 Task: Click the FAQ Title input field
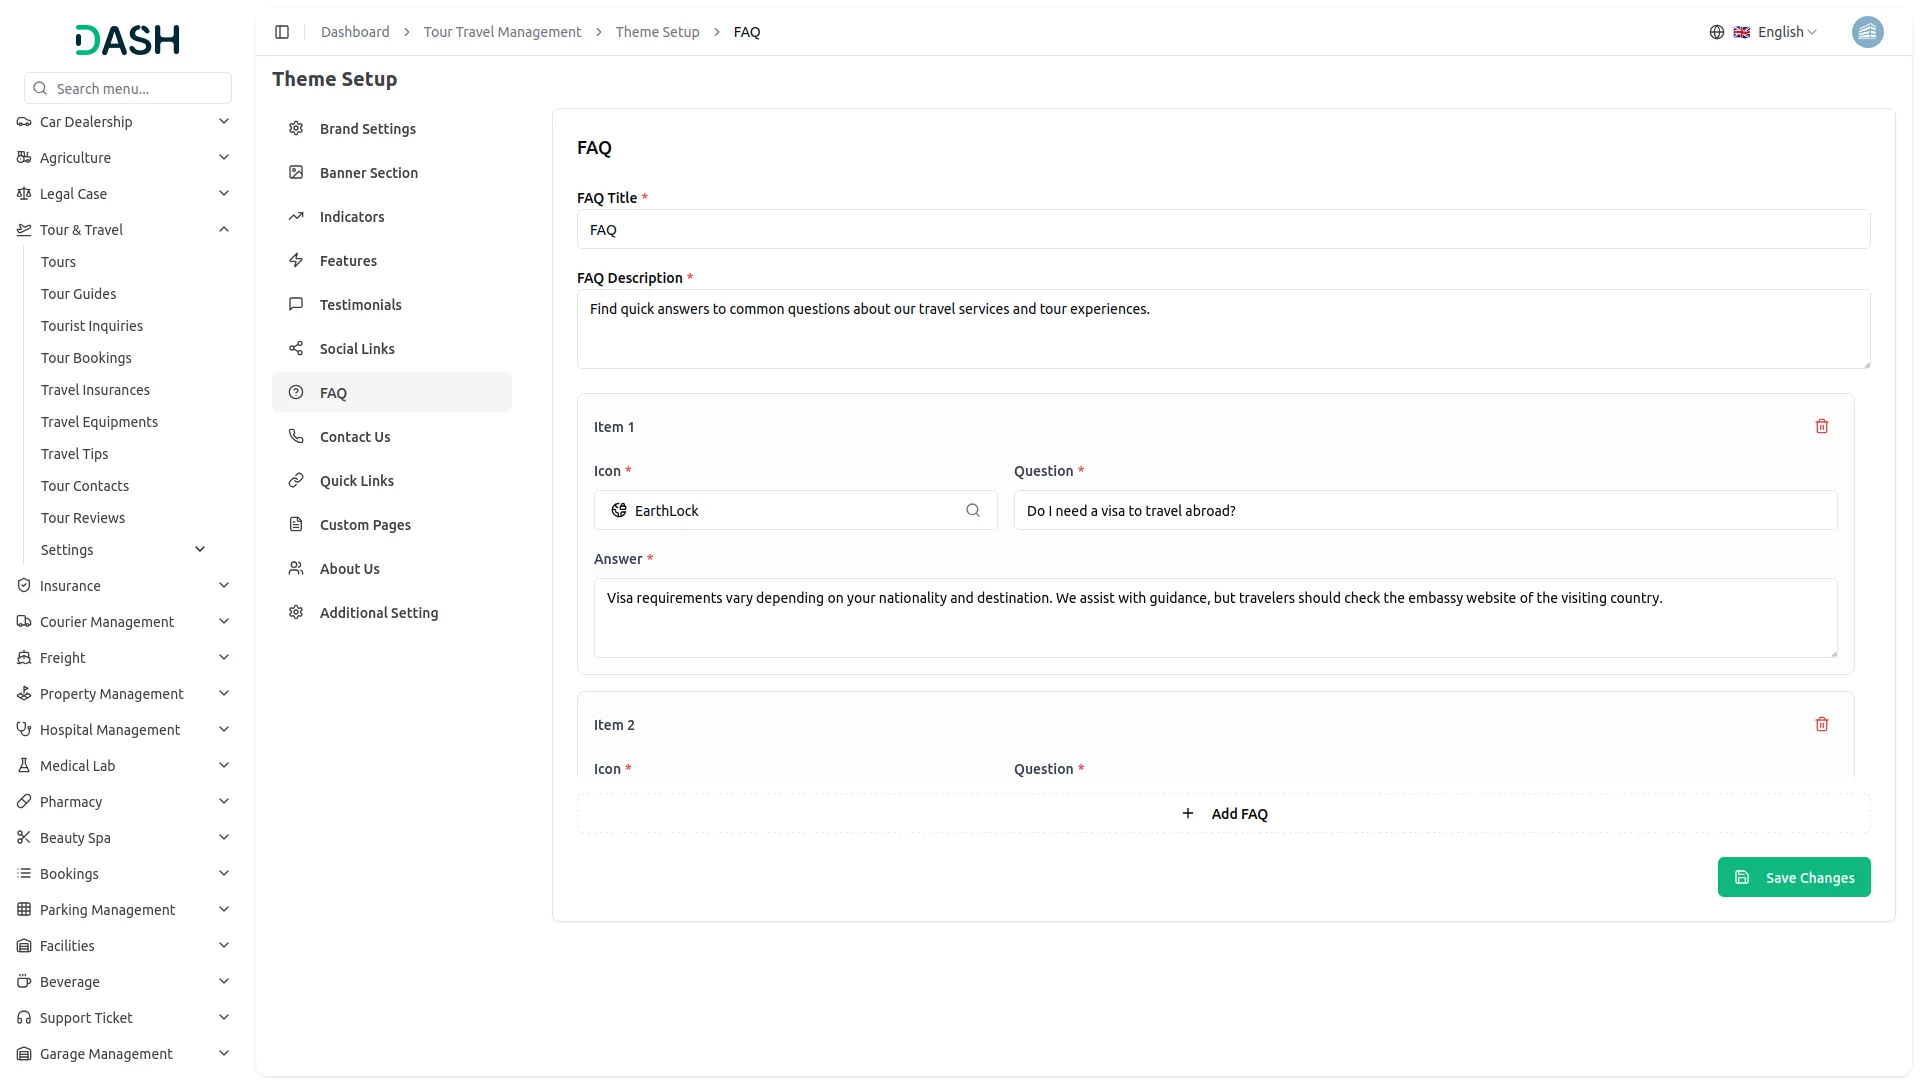coord(1223,230)
